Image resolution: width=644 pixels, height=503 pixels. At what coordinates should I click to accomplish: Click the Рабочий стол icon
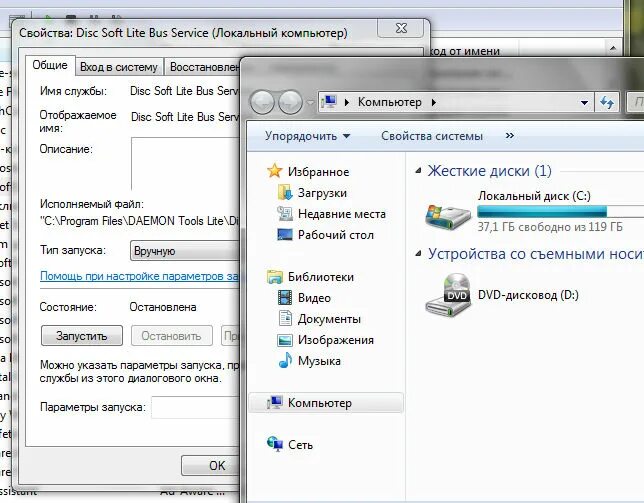[285, 234]
